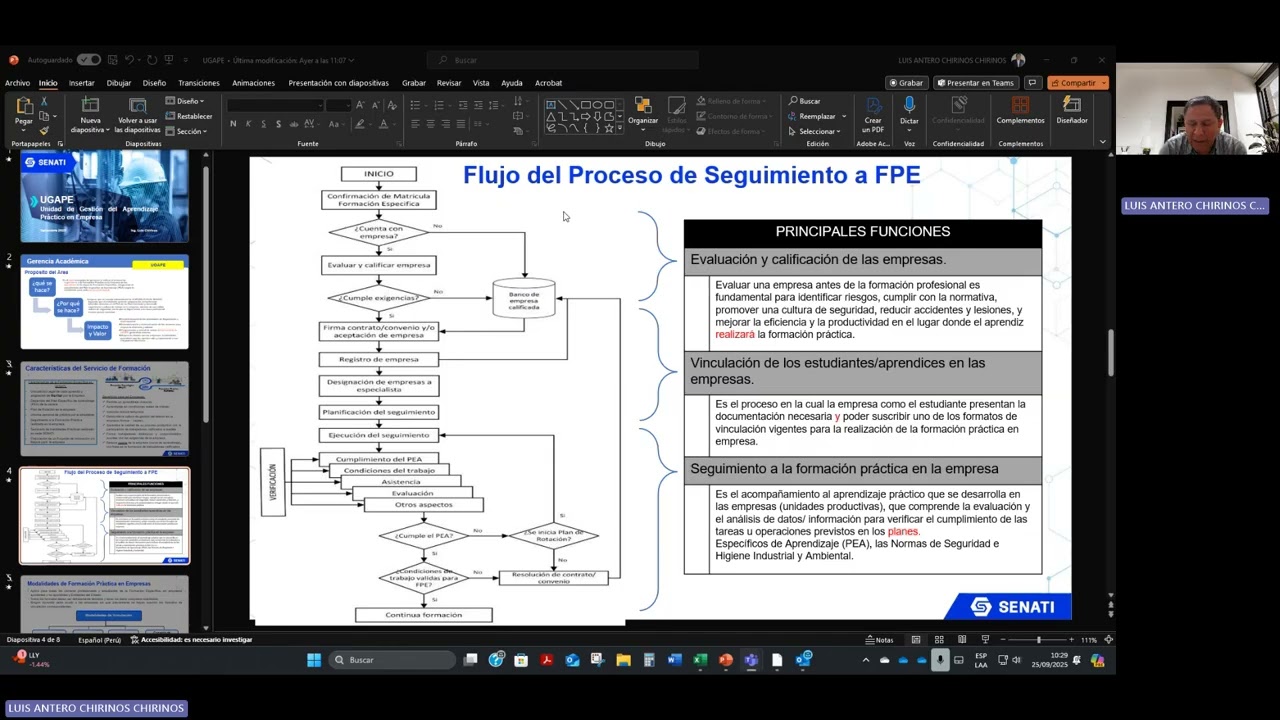Viewport: 1280px width, 720px height.
Task: Click the star shape in shapes gallery
Action: coord(609,127)
